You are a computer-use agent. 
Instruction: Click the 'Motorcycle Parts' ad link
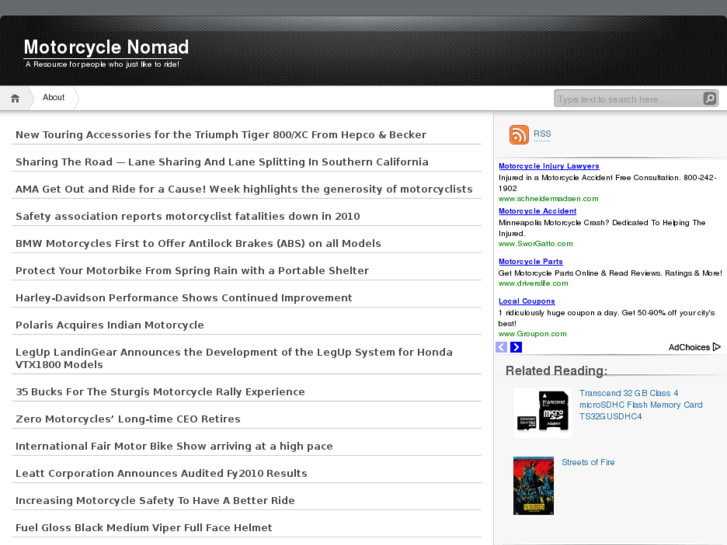pyautogui.click(x=530, y=262)
